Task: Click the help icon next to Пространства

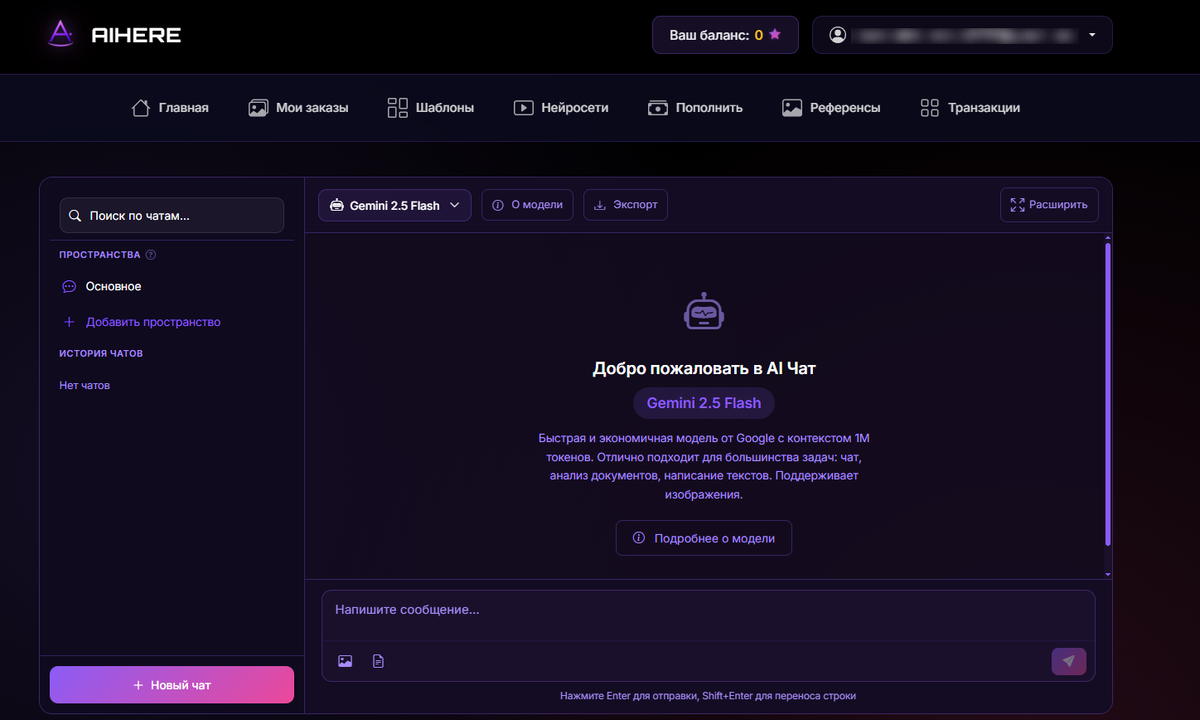Action: click(x=151, y=254)
